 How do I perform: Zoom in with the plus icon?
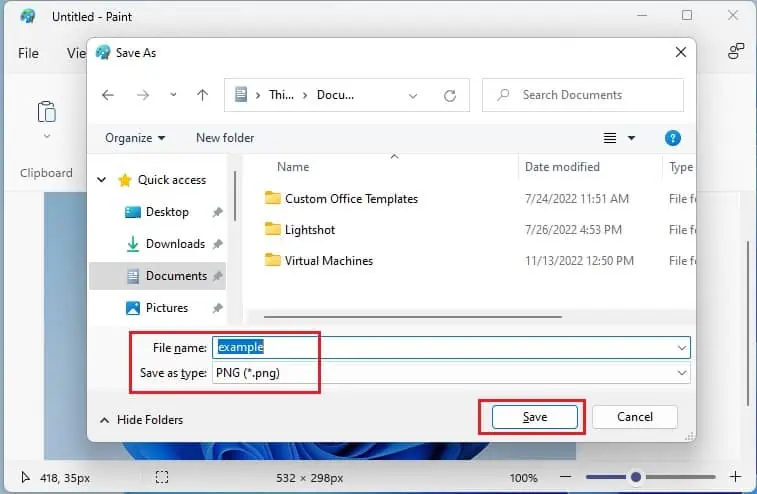coord(735,477)
